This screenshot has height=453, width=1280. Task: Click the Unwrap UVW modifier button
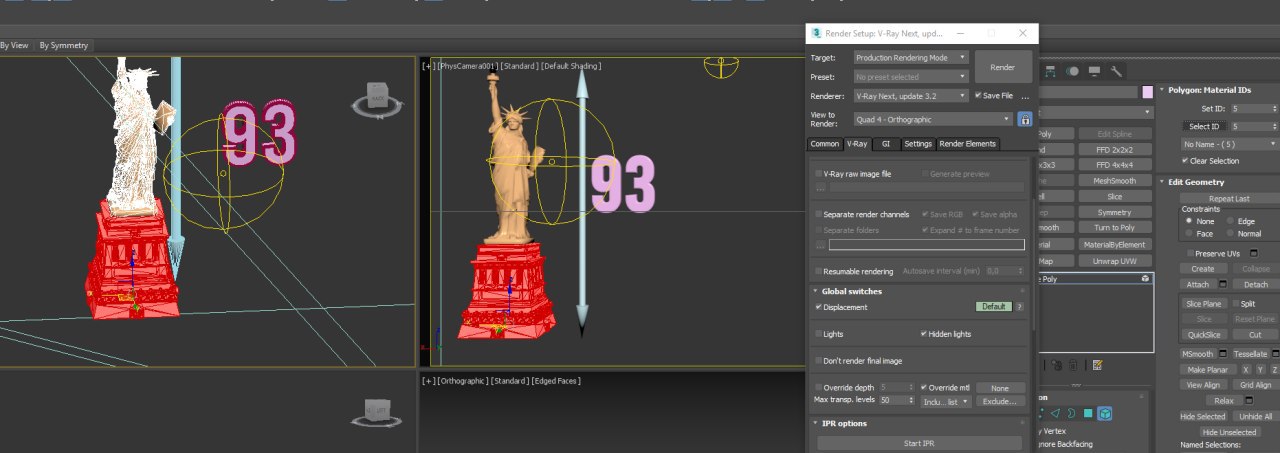[x=1115, y=261]
